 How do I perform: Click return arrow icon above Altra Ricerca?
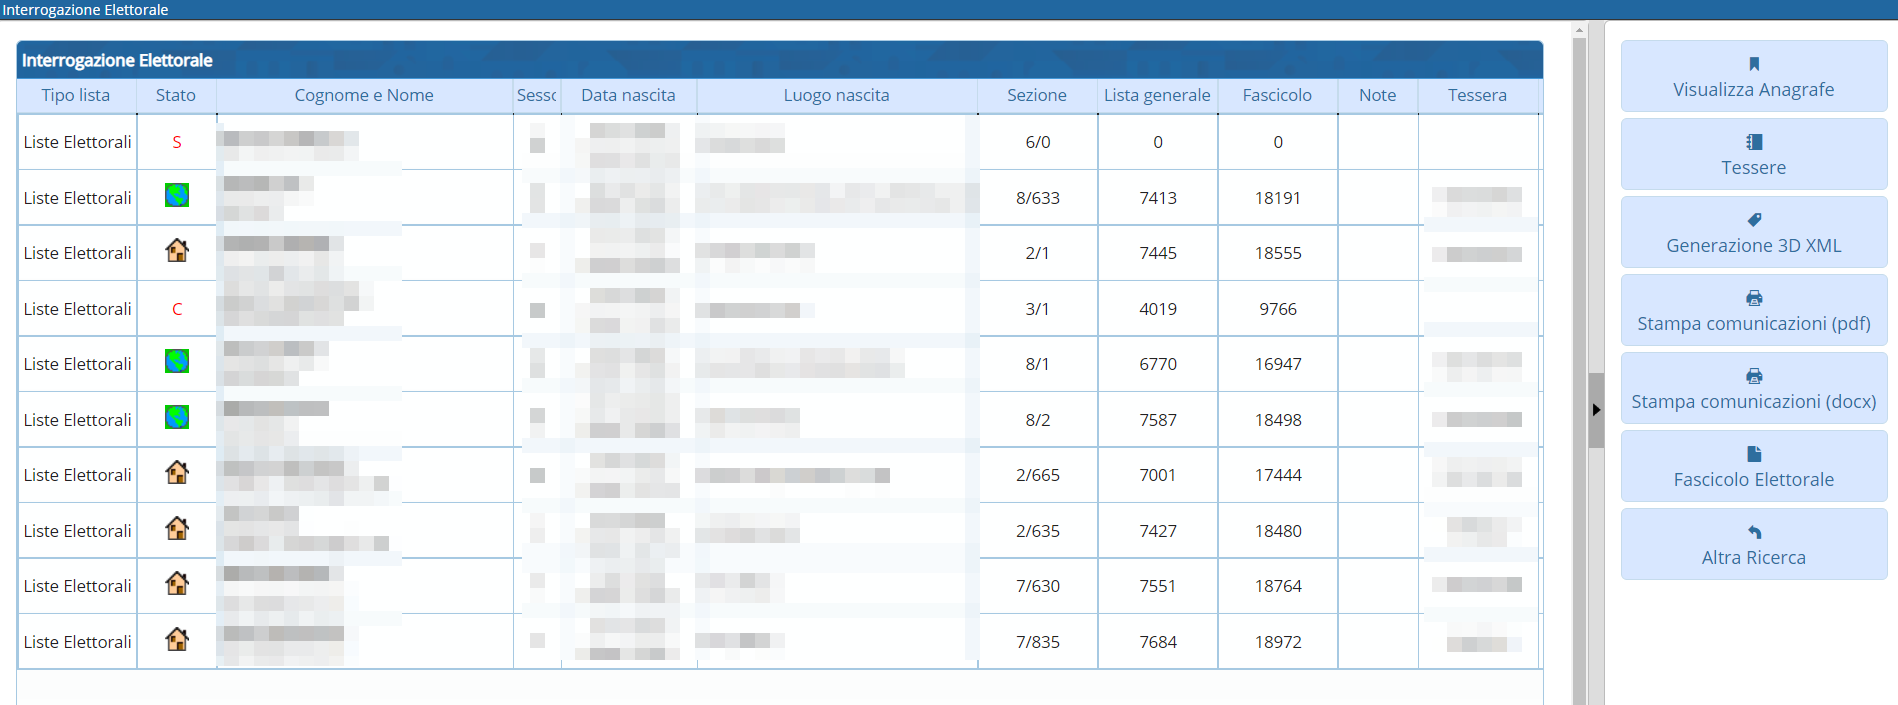tap(1754, 532)
